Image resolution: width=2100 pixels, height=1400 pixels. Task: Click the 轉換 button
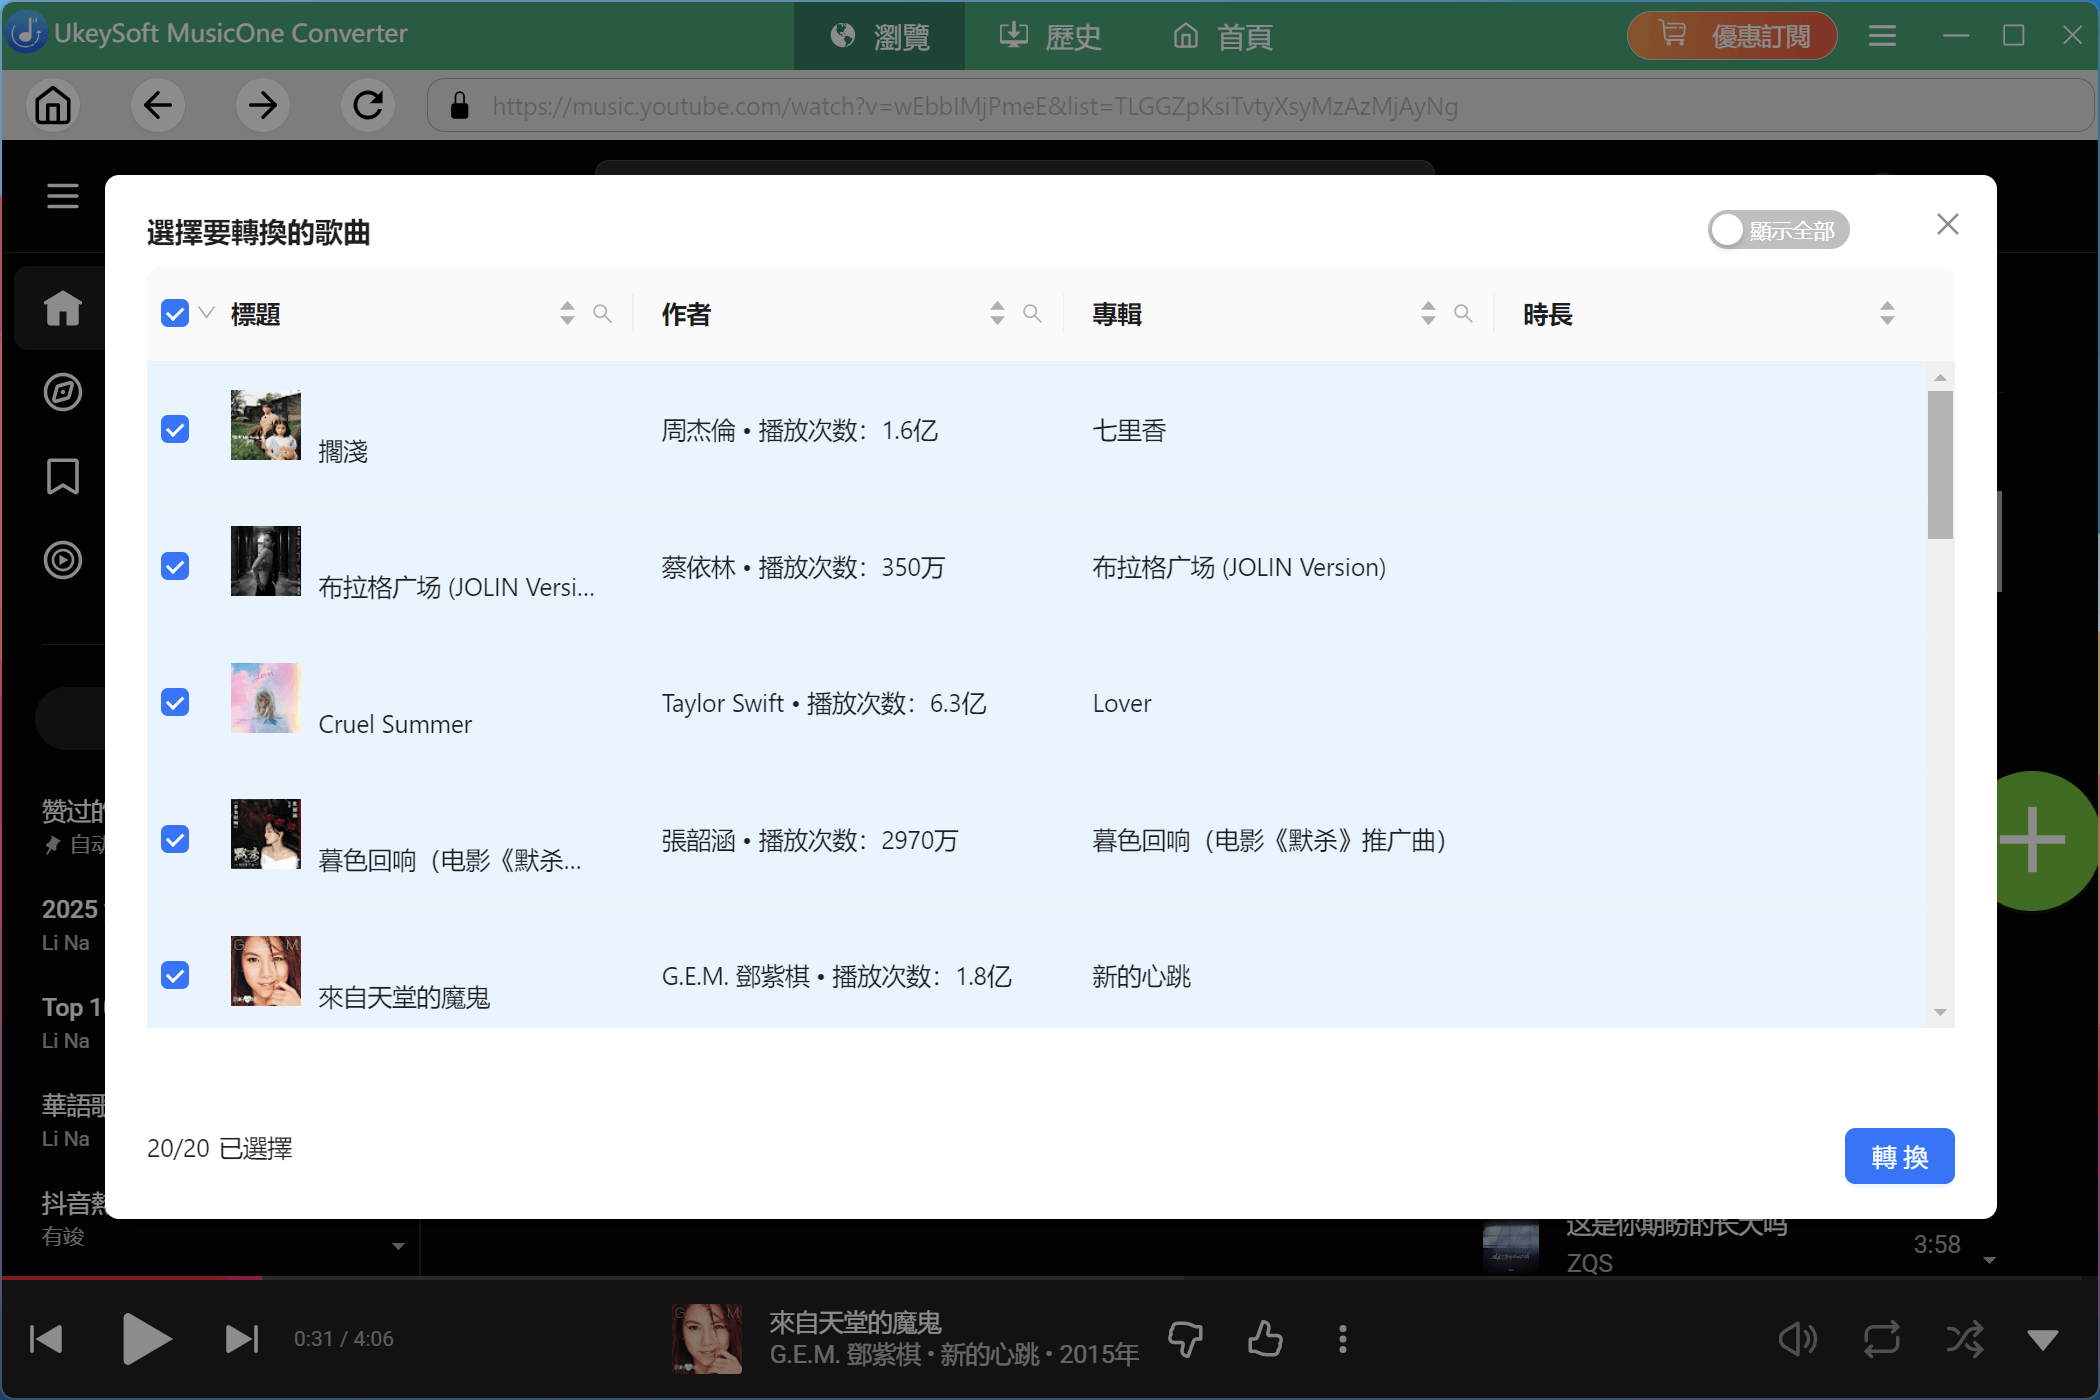pyautogui.click(x=1898, y=1156)
